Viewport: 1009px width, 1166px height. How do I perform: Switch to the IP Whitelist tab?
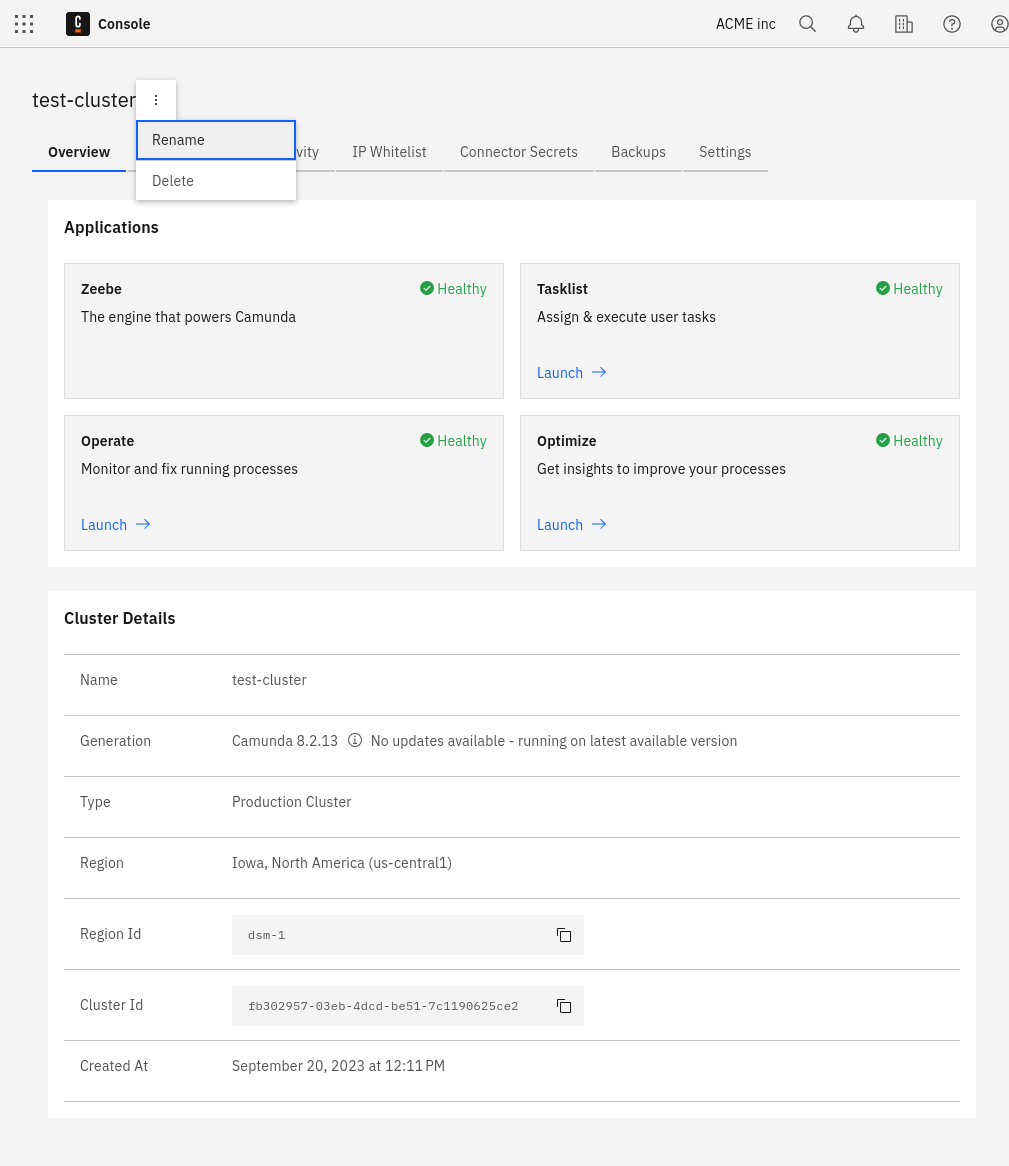pos(389,152)
